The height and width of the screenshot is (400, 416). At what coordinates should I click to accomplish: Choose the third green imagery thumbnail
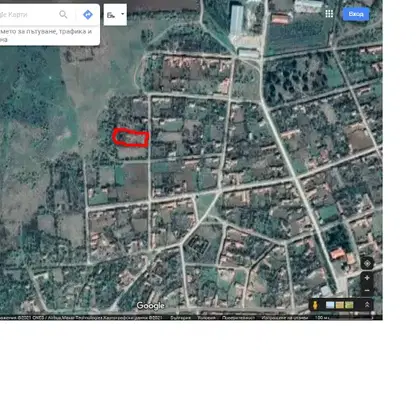[x=349, y=305]
